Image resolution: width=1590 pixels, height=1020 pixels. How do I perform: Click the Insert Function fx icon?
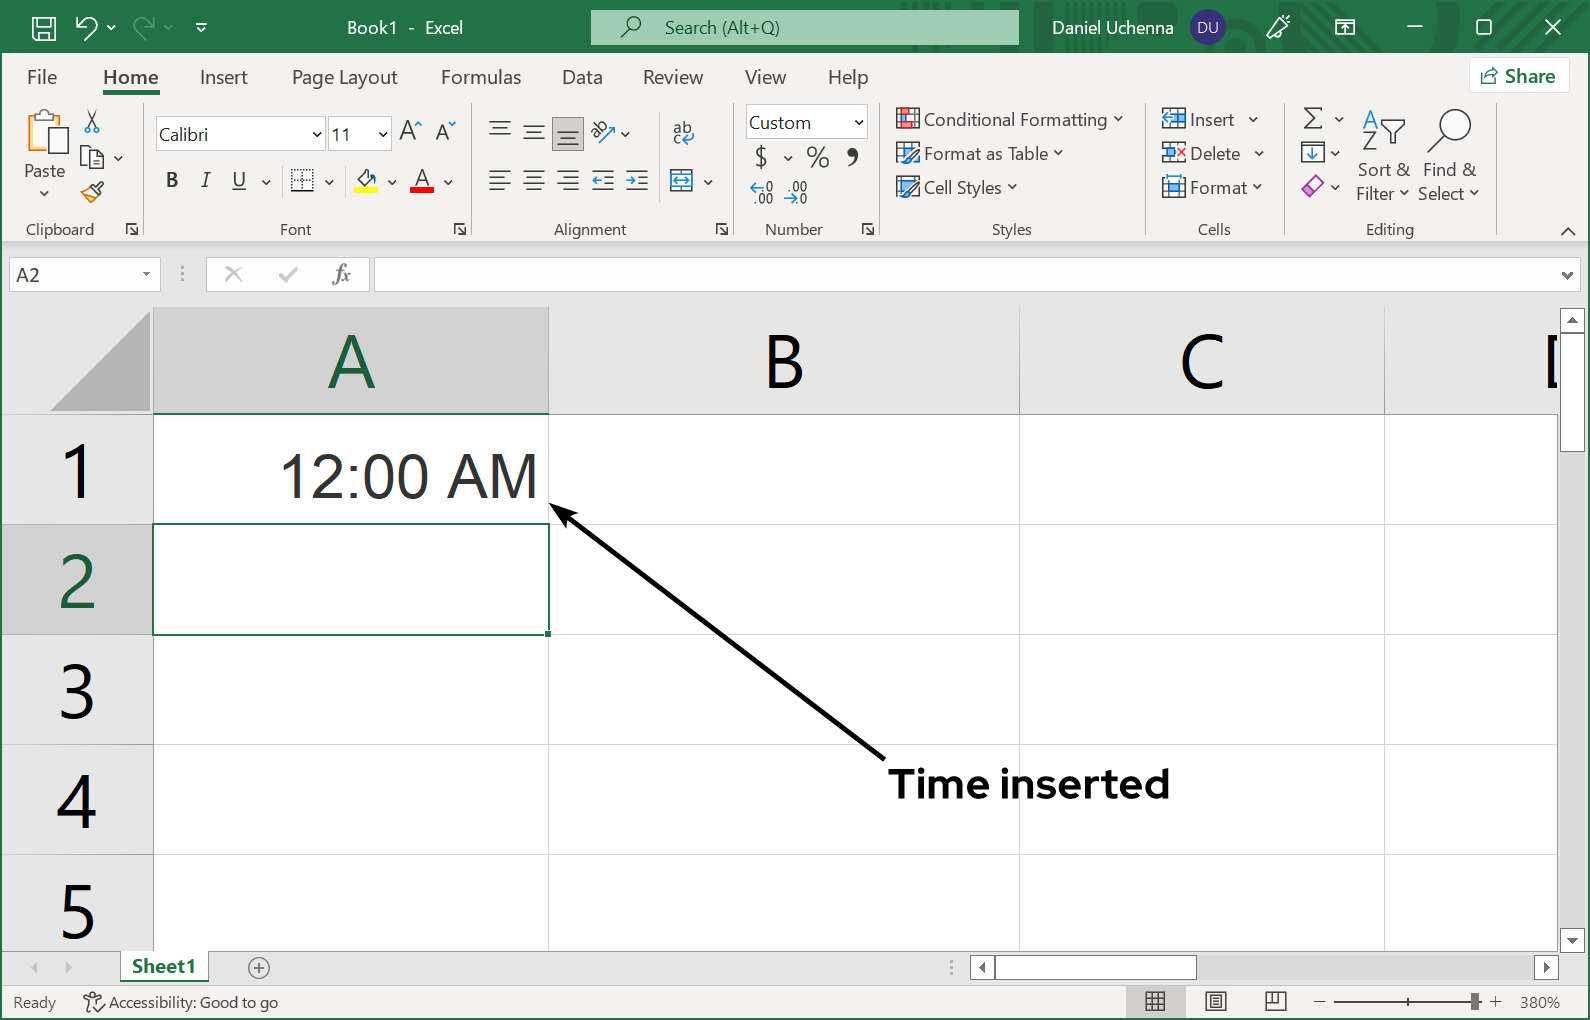pos(341,275)
